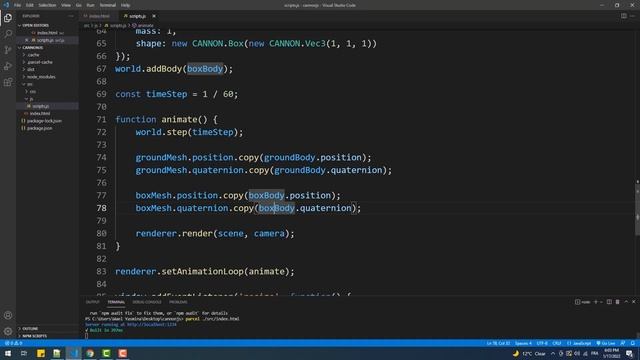Screen dimensions: 640x360
Task: Expand the node_modules folder
Action: coord(47,77)
